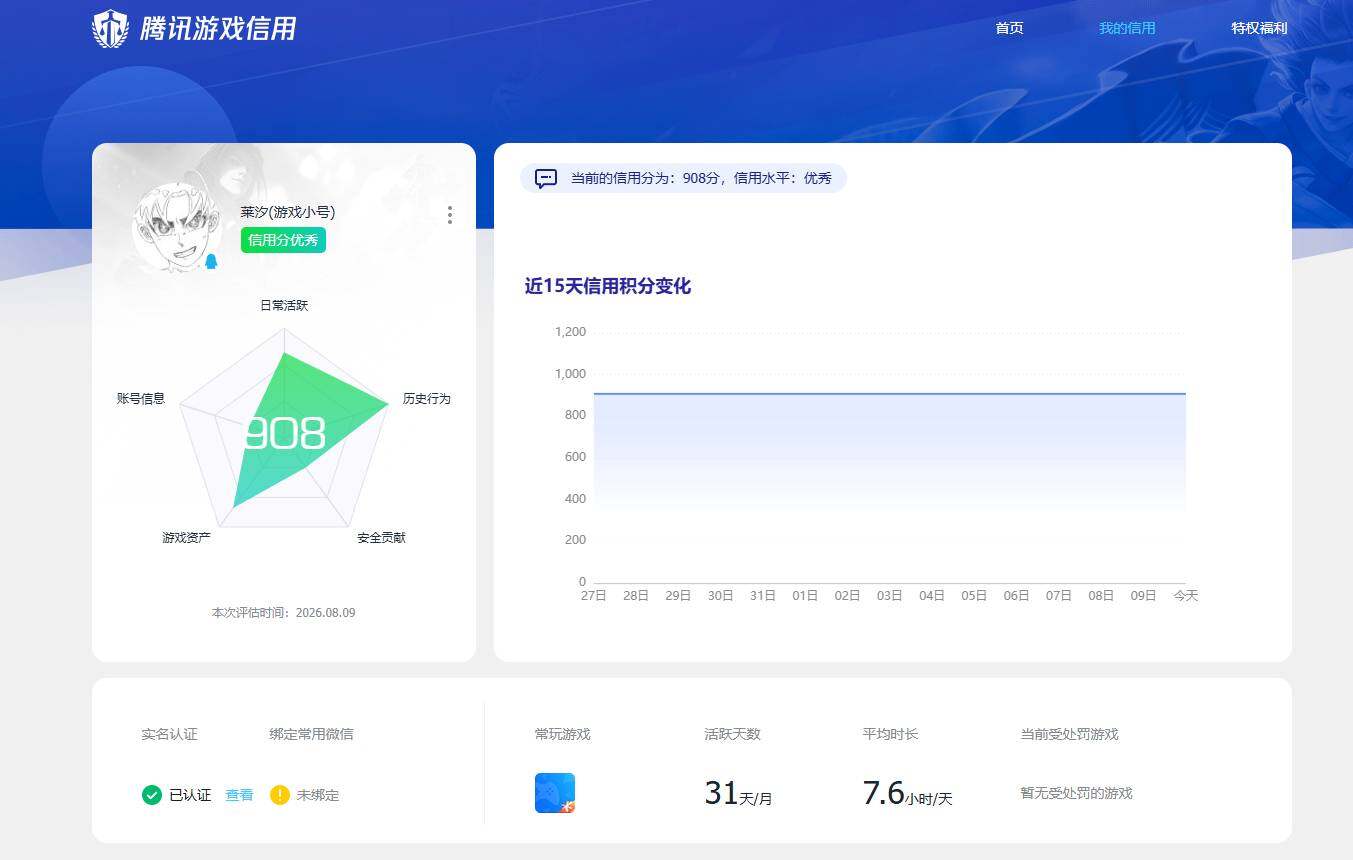The image size is (1353, 860).
Task: Click the Tencent Game Credit shield logo
Action: click(x=111, y=29)
